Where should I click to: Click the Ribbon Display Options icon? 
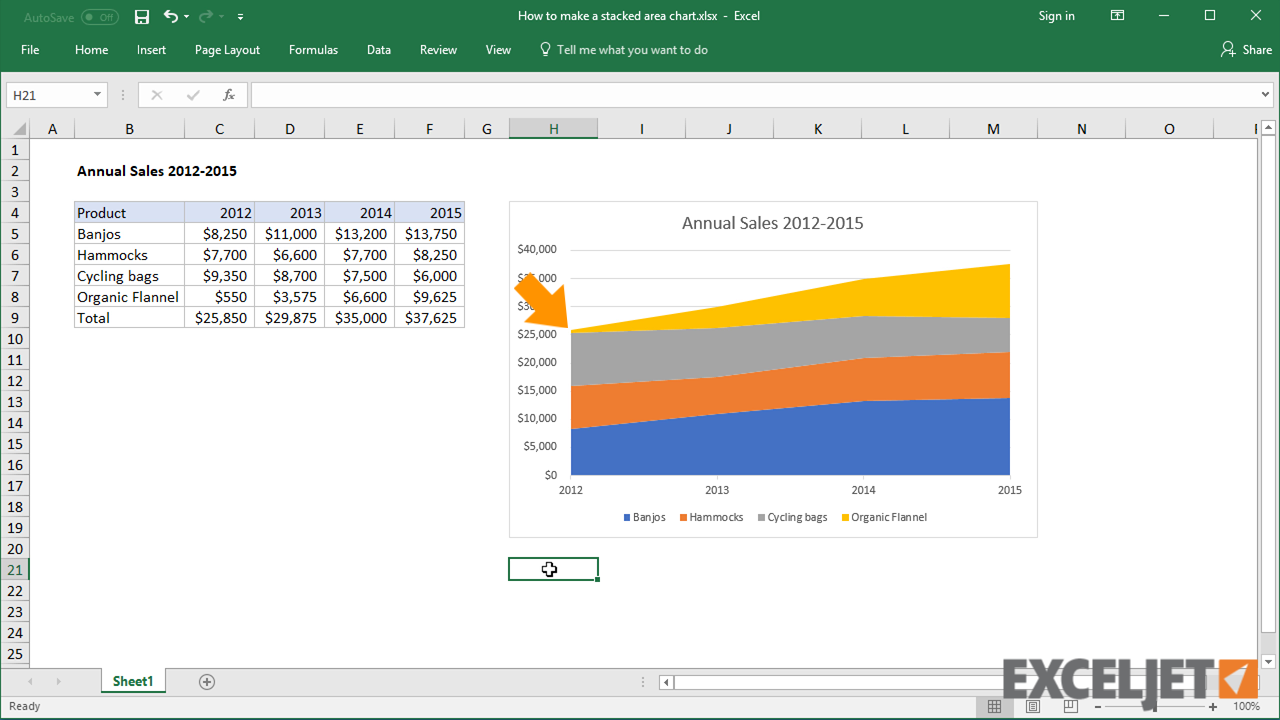(1117, 16)
